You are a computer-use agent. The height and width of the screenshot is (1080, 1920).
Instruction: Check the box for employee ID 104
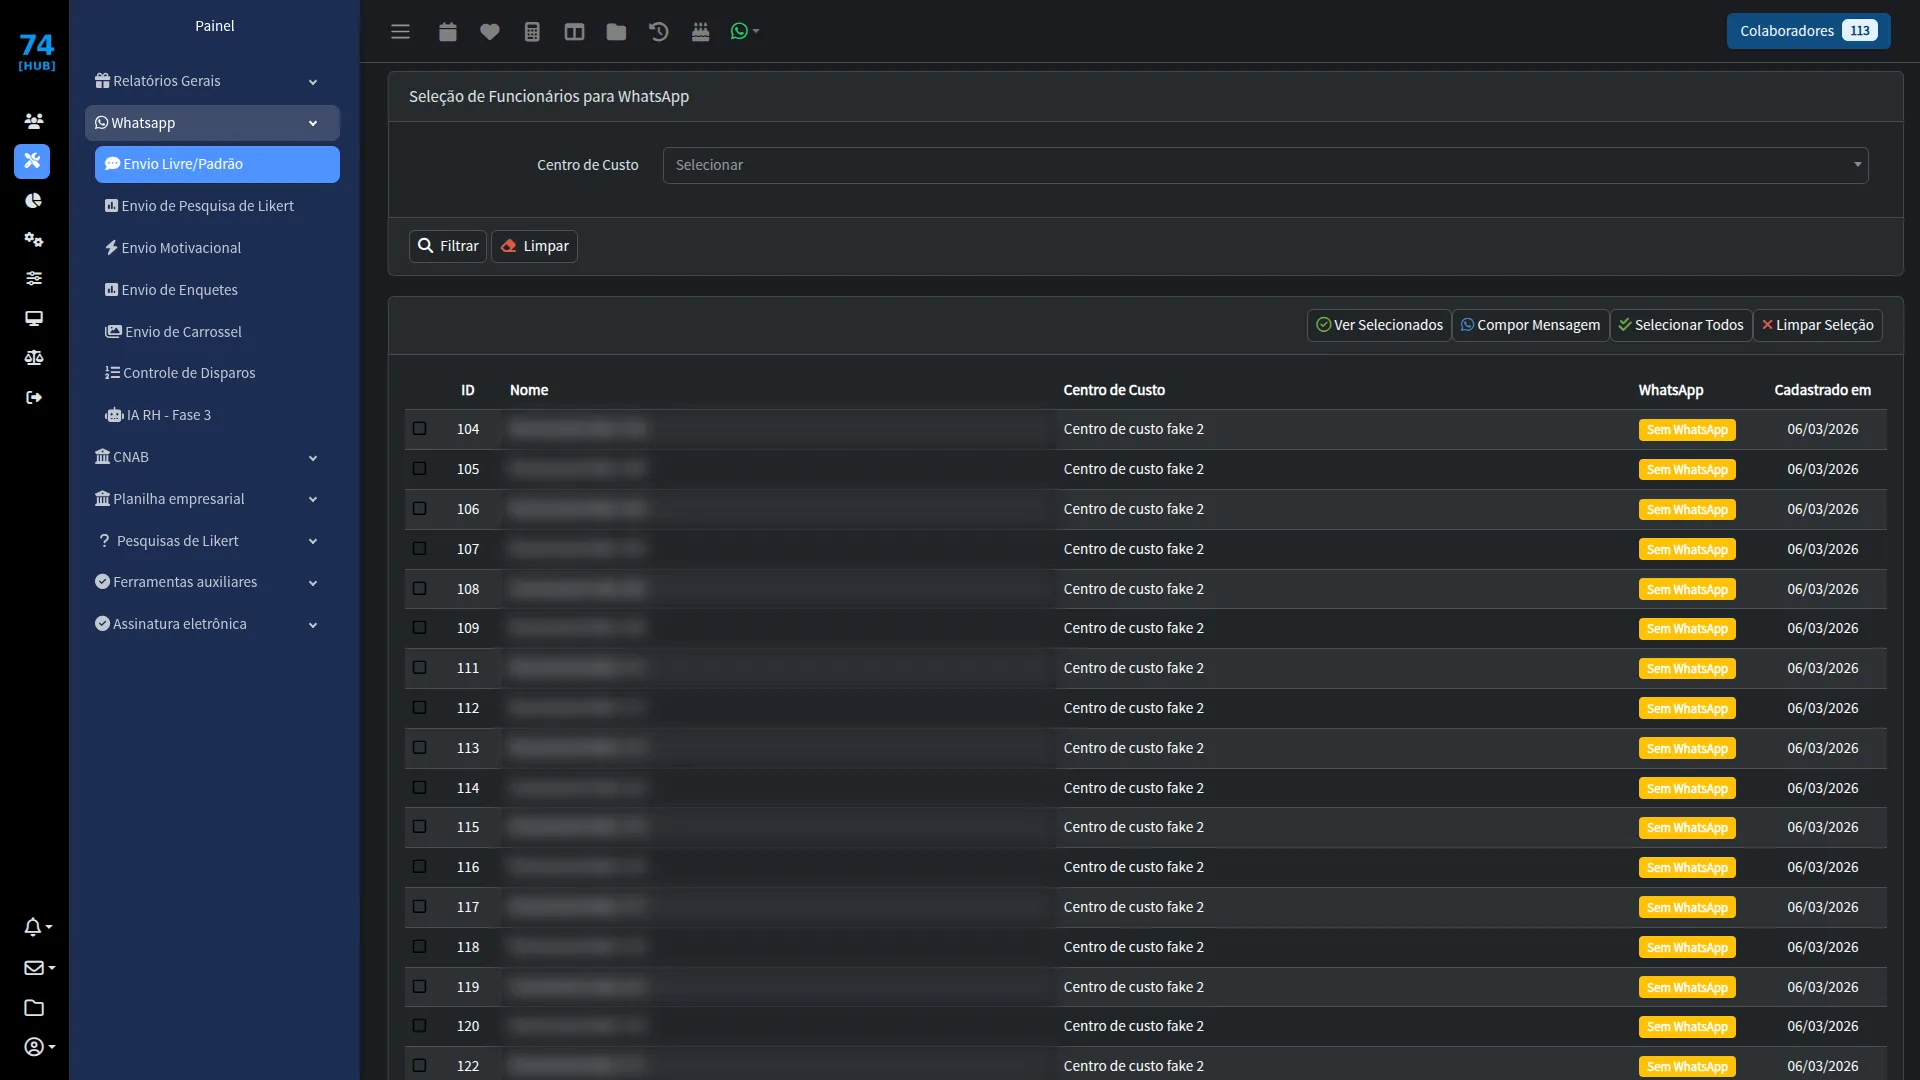click(x=420, y=429)
